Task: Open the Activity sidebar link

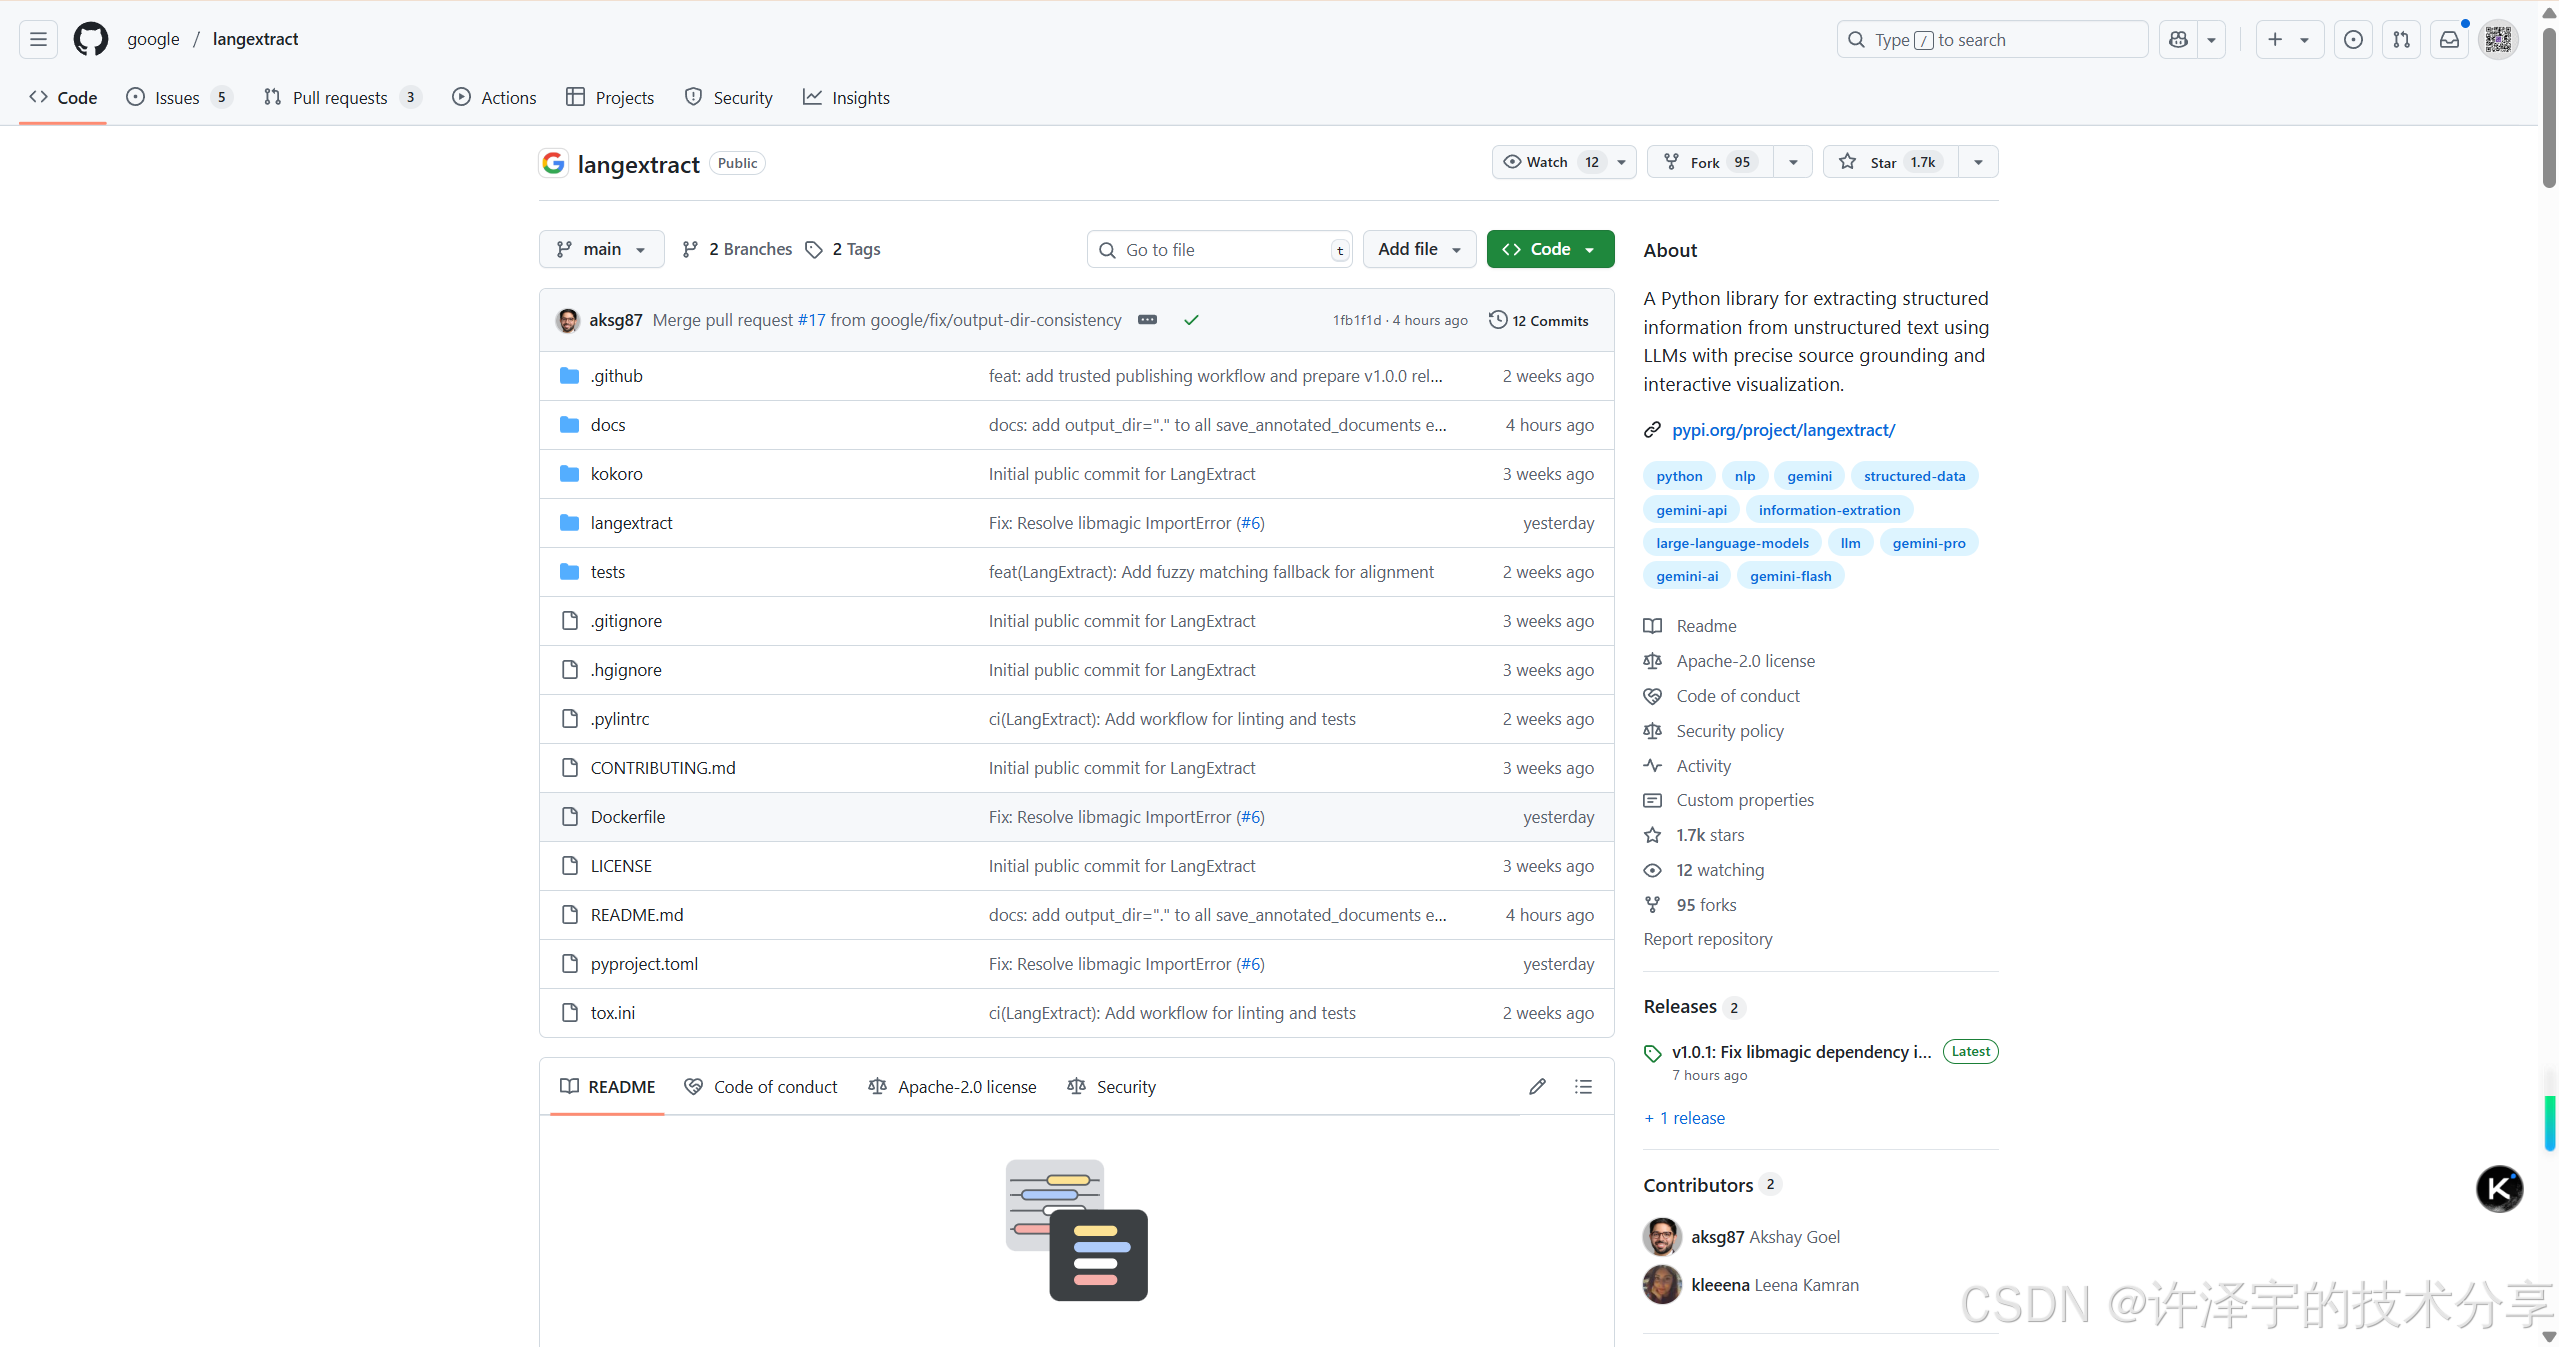Action: click(x=1703, y=766)
